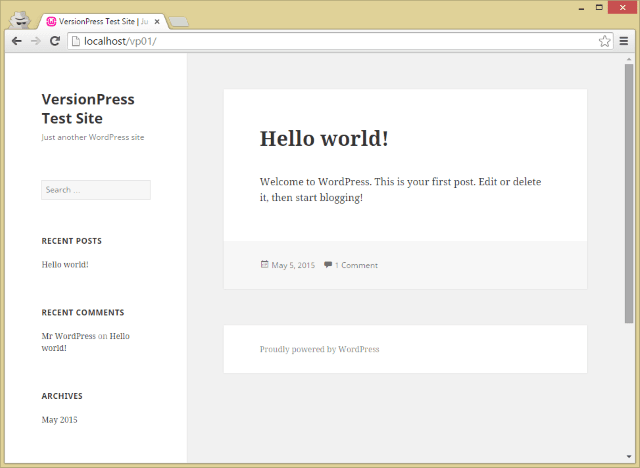
Task: Click the RECENT POSTS heading
Action: coord(71,241)
